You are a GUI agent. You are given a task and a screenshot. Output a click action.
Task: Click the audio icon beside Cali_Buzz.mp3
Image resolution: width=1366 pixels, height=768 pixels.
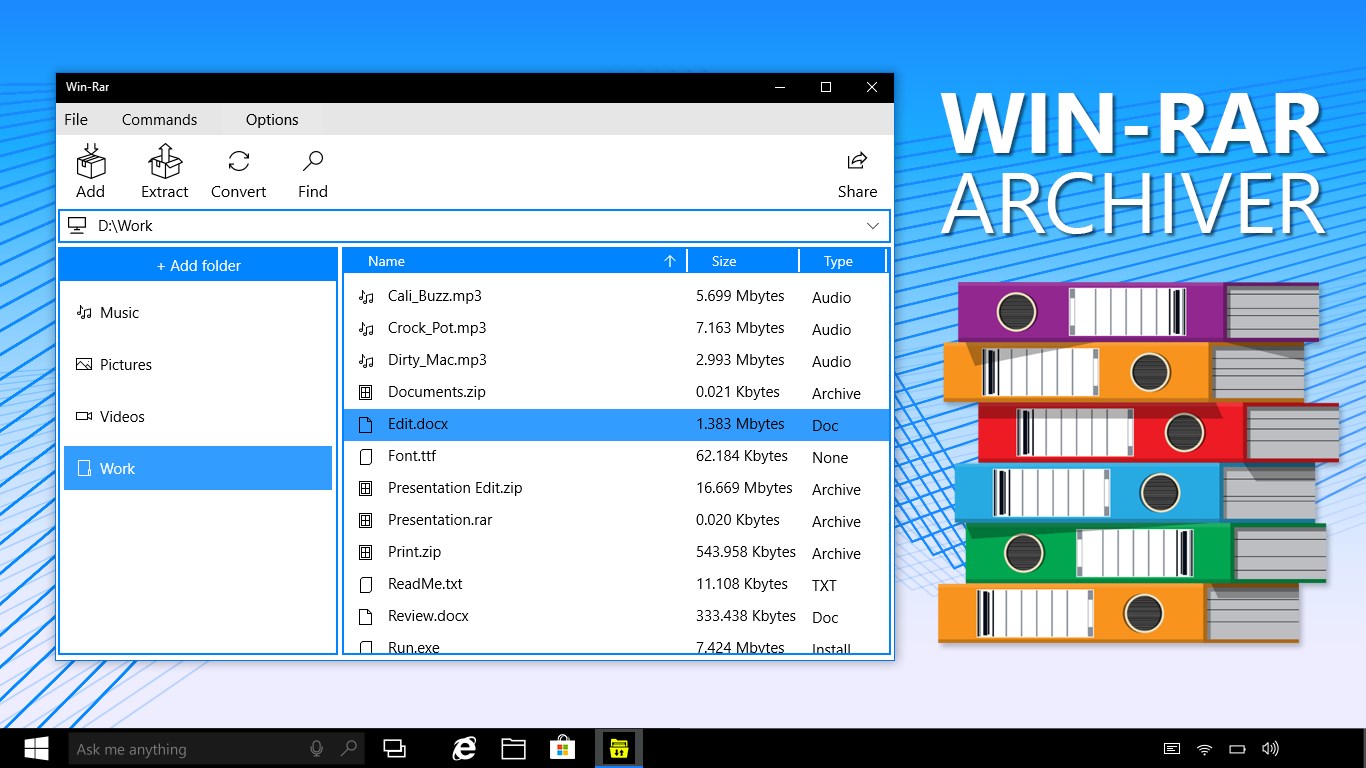[366, 296]
